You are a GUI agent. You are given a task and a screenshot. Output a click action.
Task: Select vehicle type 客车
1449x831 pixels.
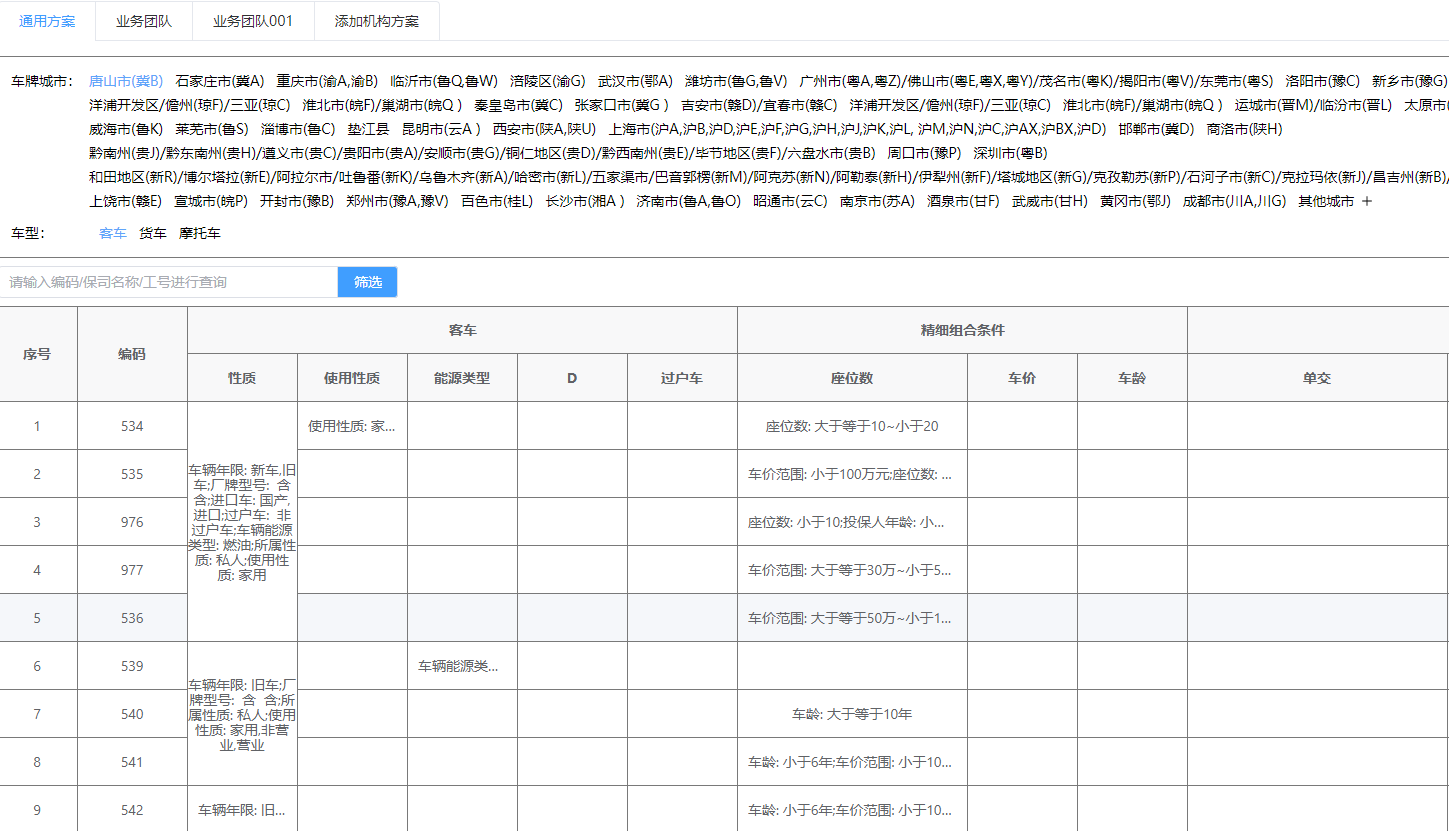click(x=113, y=233)
